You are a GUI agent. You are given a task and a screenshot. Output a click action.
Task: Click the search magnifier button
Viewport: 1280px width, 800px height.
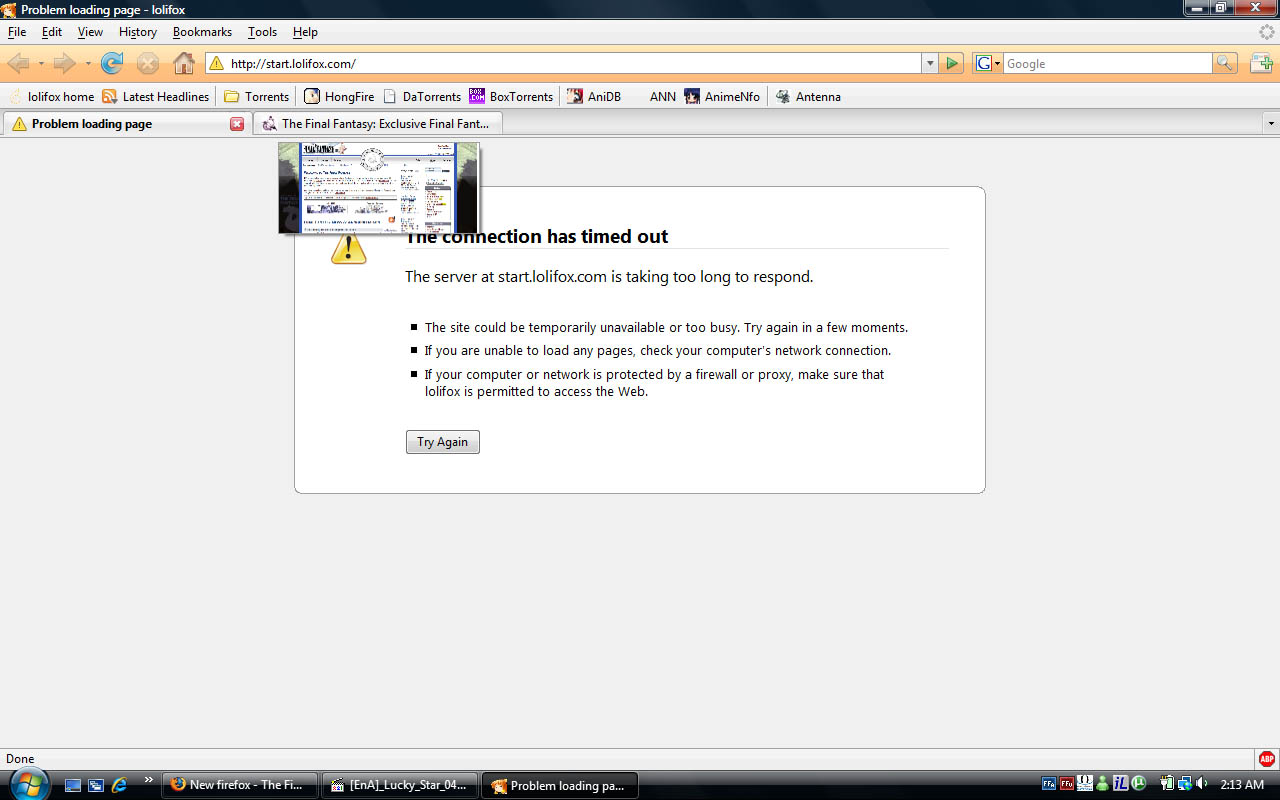(1225, 63)
